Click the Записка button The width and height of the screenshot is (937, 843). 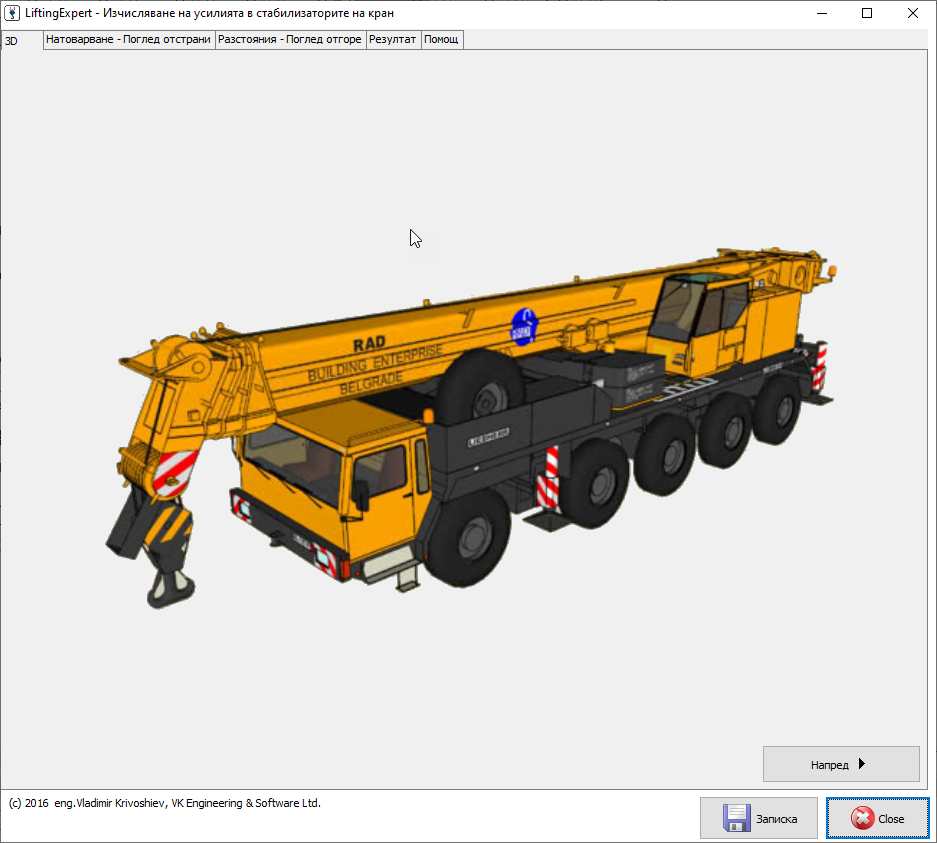(759, 818)
